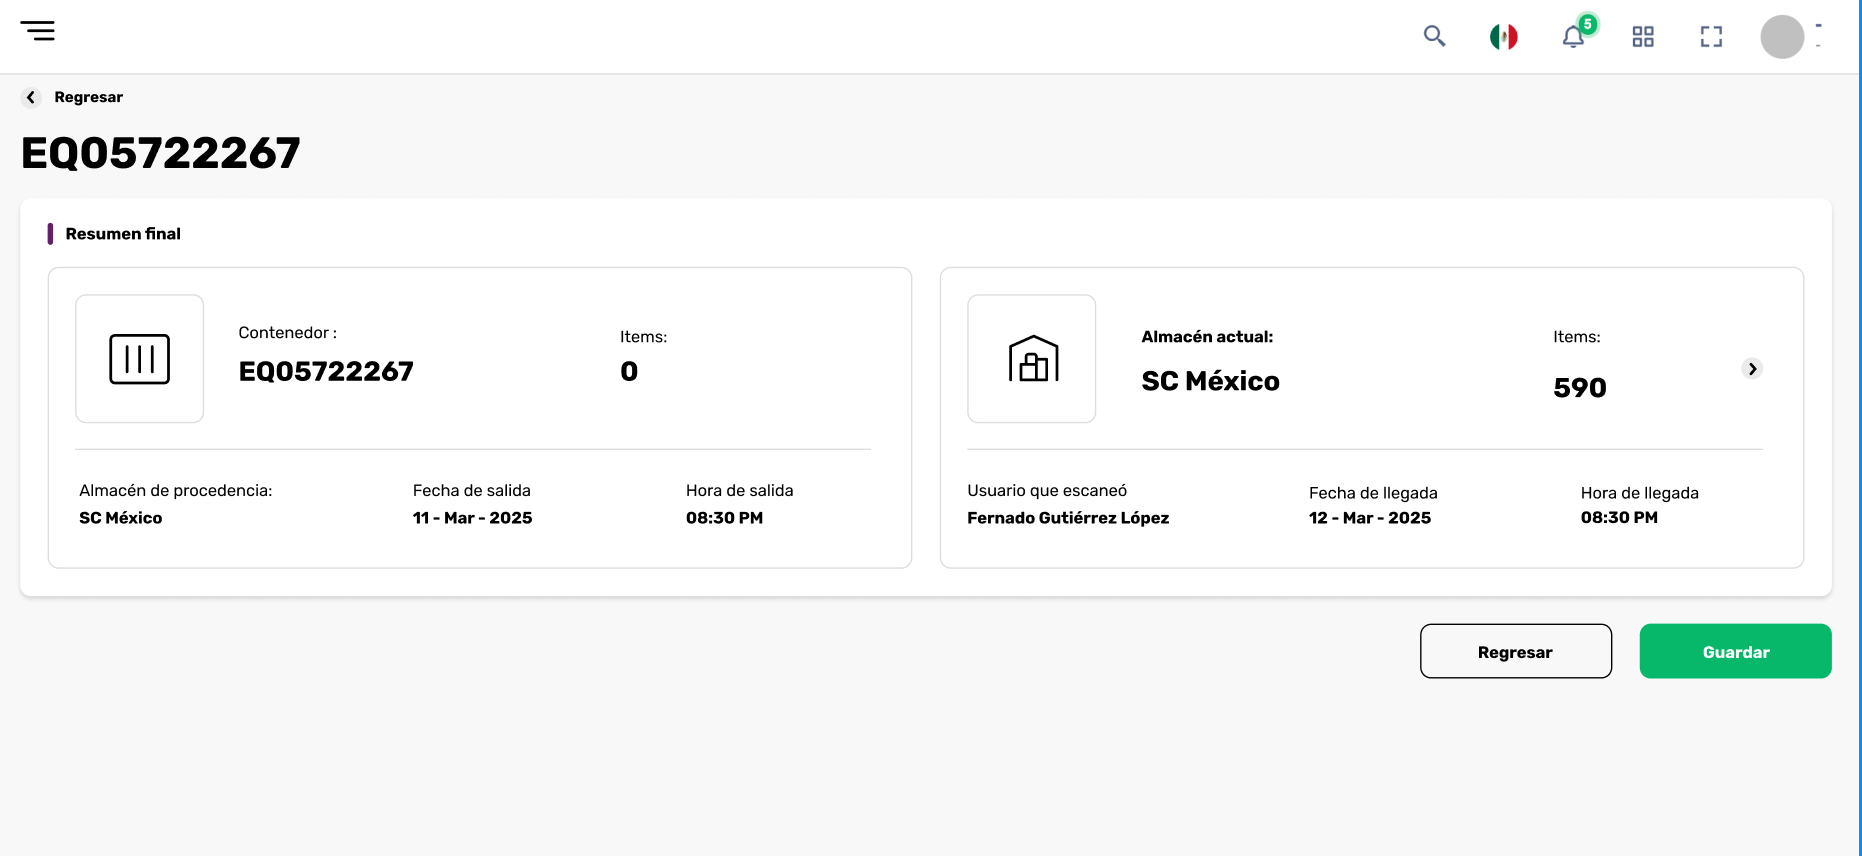Toggle fullscreen mode icon
Image resolution: width=1862 pixels, height=856 pixels.
[1711, 37]
